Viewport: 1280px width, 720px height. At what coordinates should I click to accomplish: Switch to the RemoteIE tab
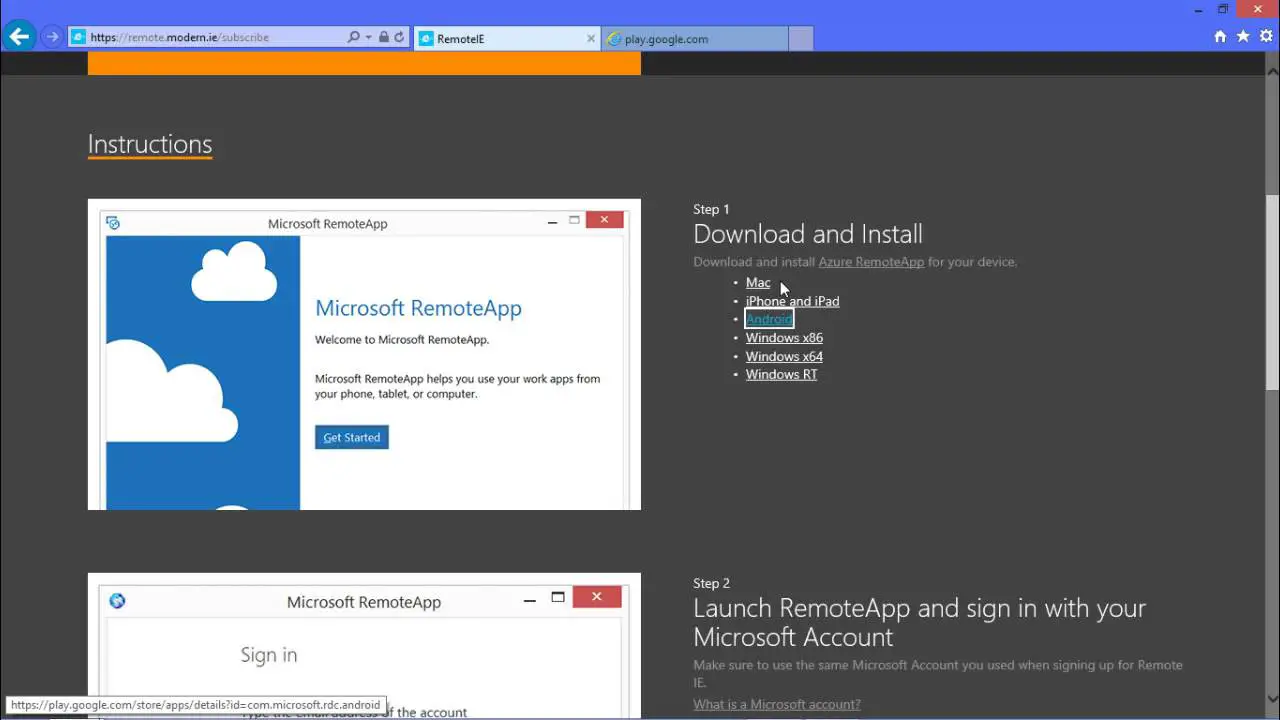(500, 38)
